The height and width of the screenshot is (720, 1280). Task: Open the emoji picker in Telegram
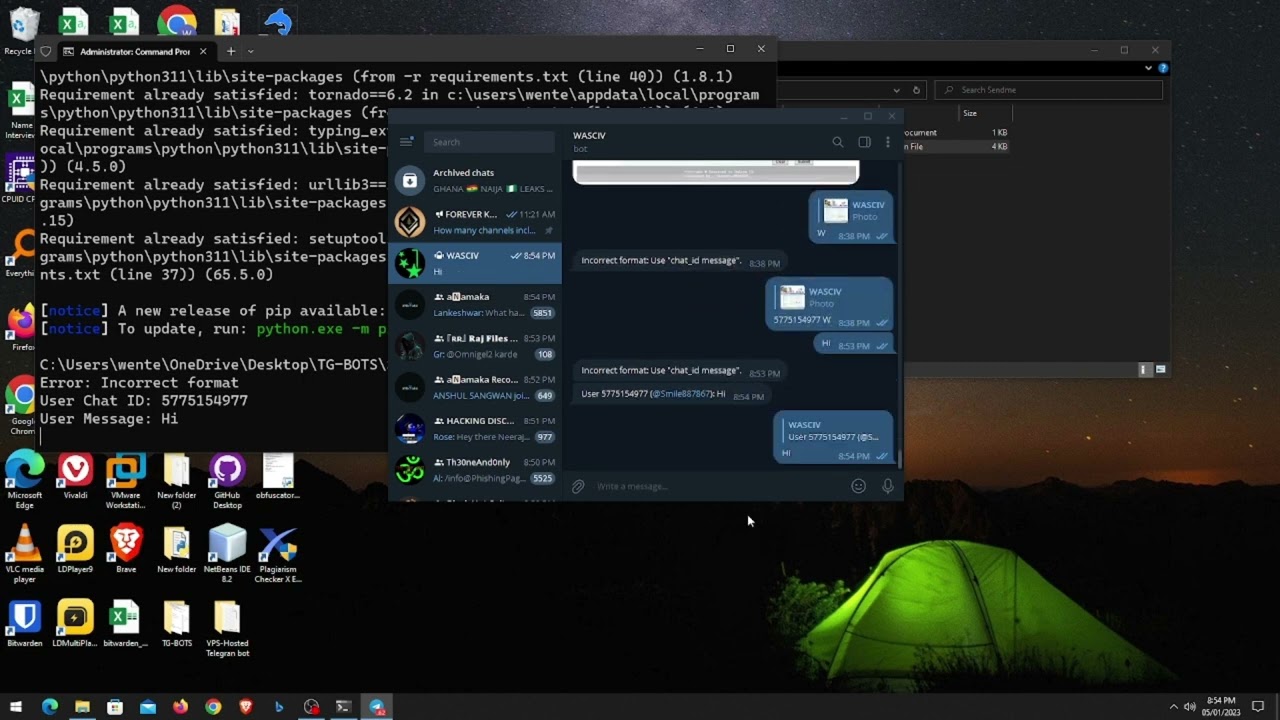coord(858,486)
